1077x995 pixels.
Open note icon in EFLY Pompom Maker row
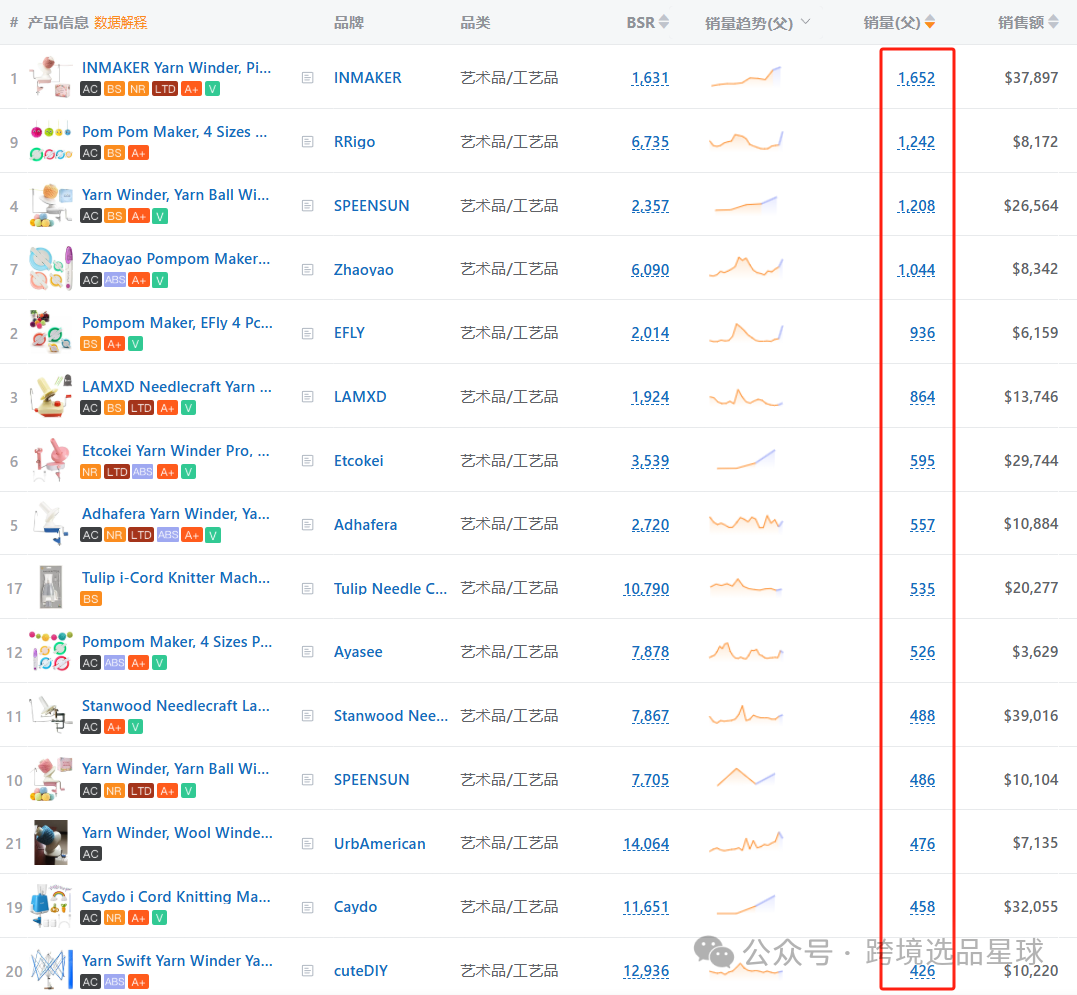(x=308, y=333)
